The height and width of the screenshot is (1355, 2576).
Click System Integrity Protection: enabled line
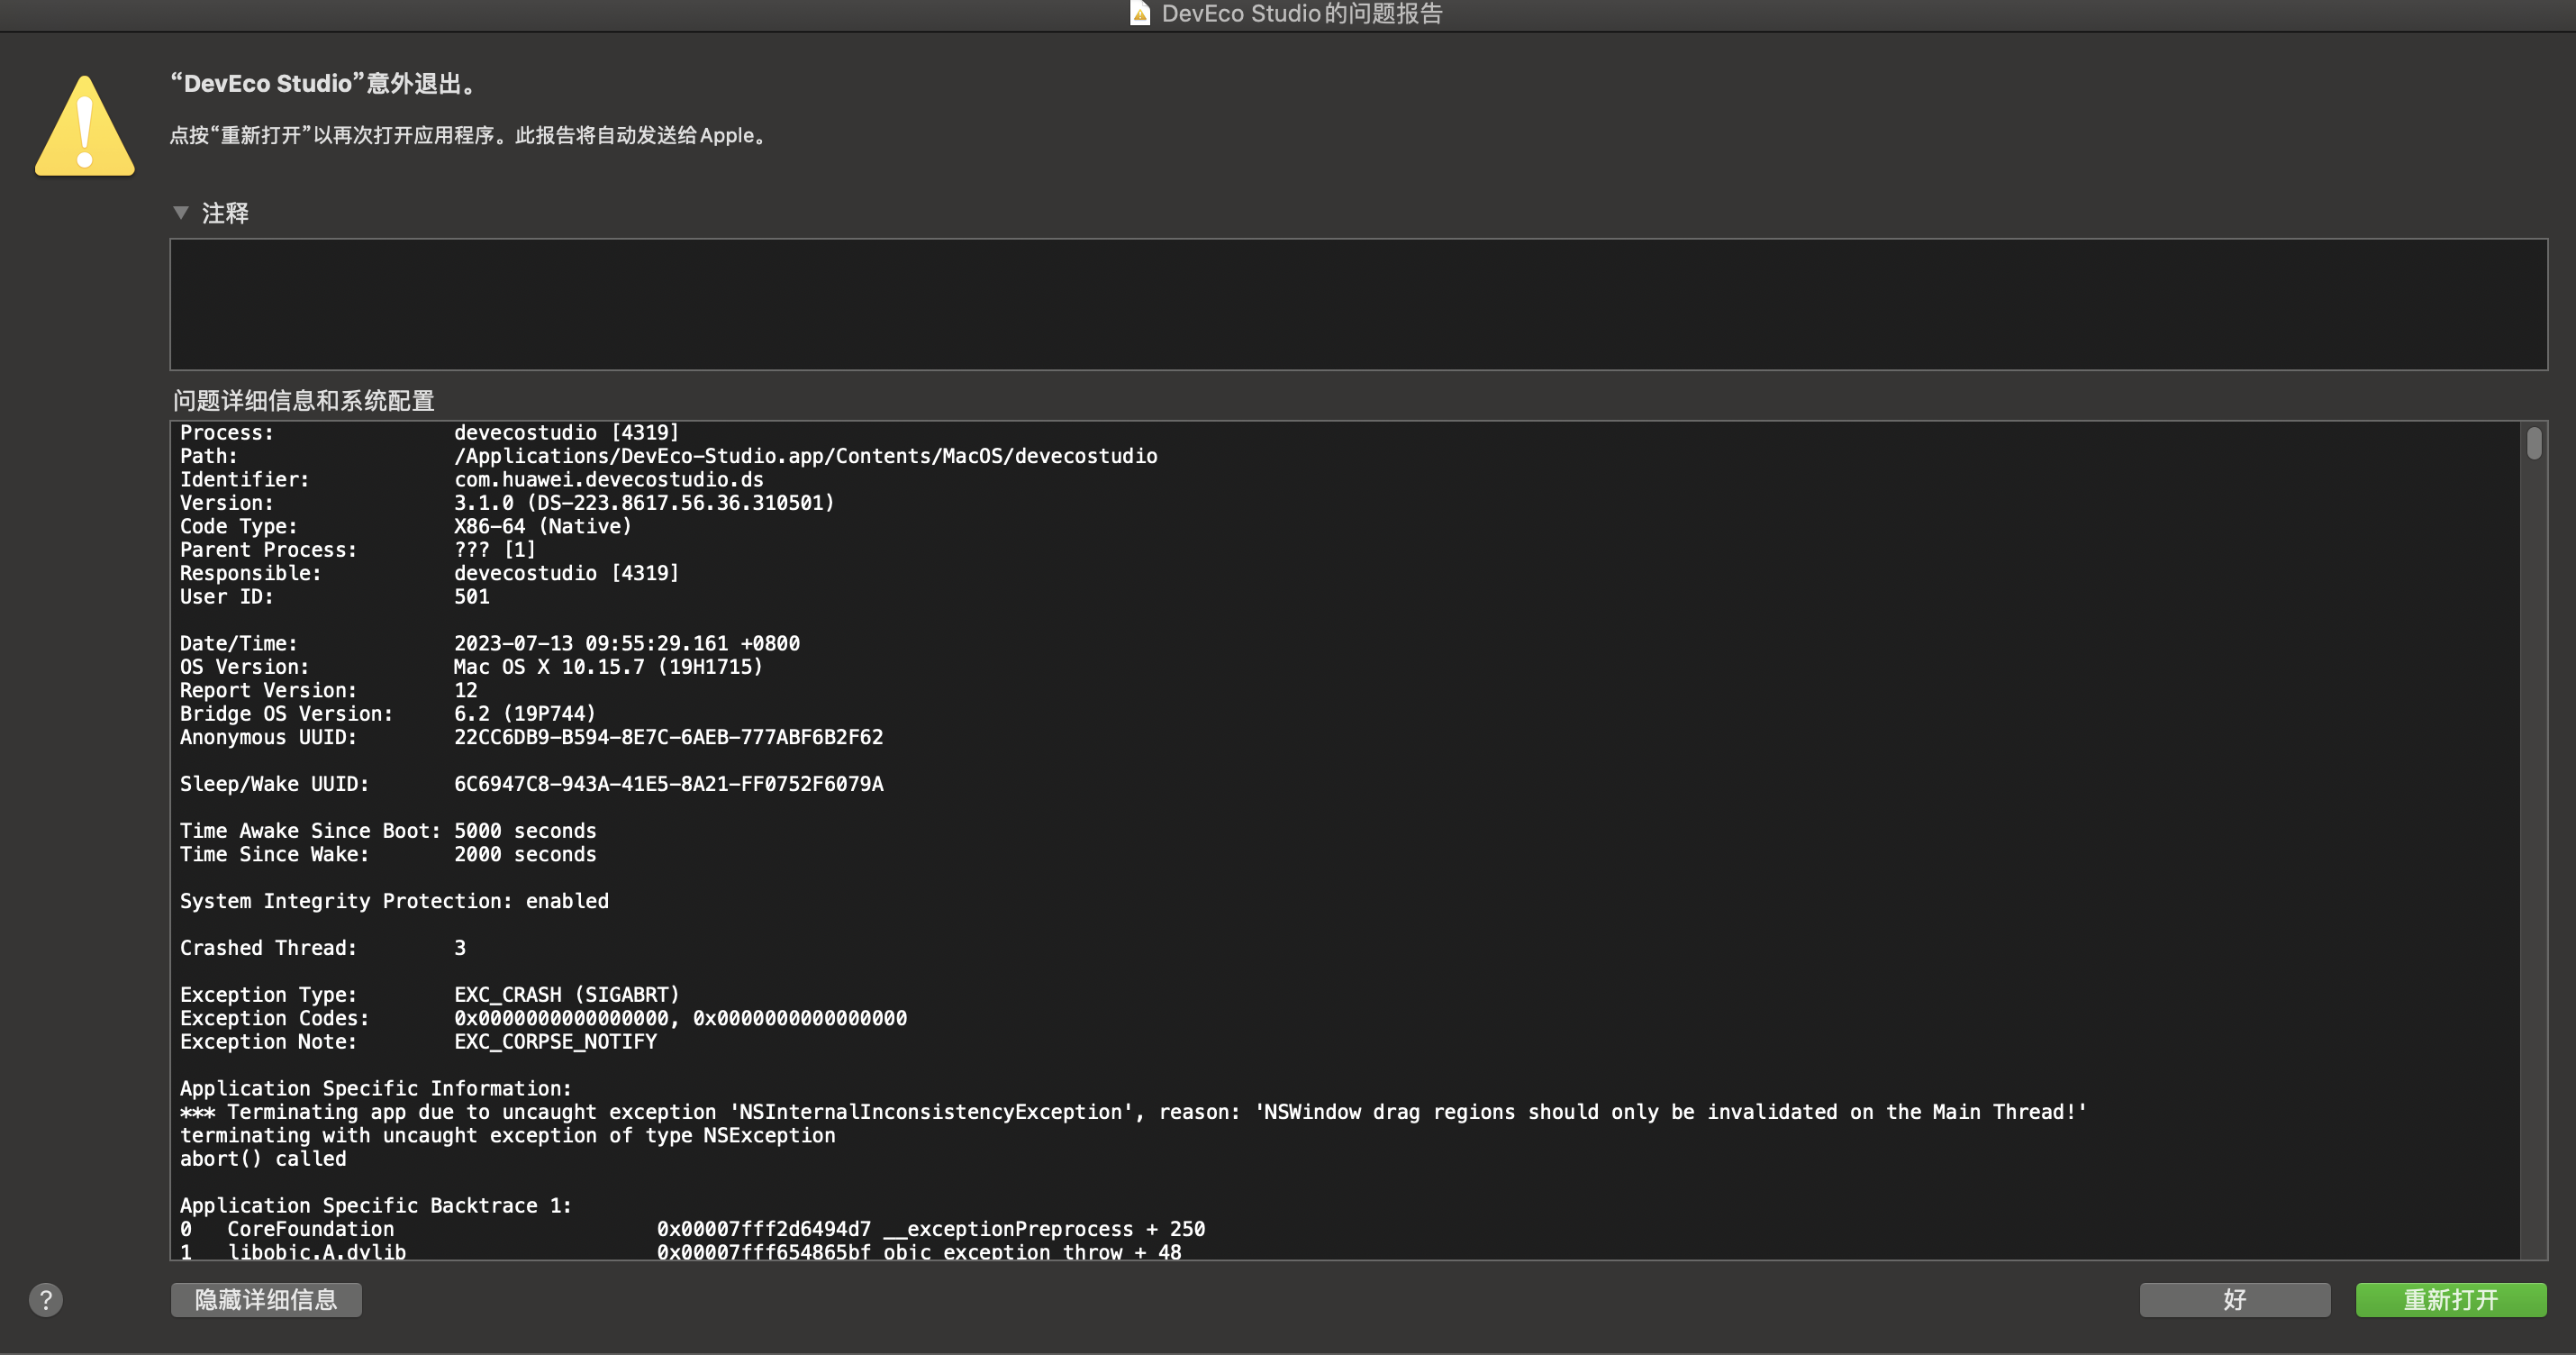[394, 901]
